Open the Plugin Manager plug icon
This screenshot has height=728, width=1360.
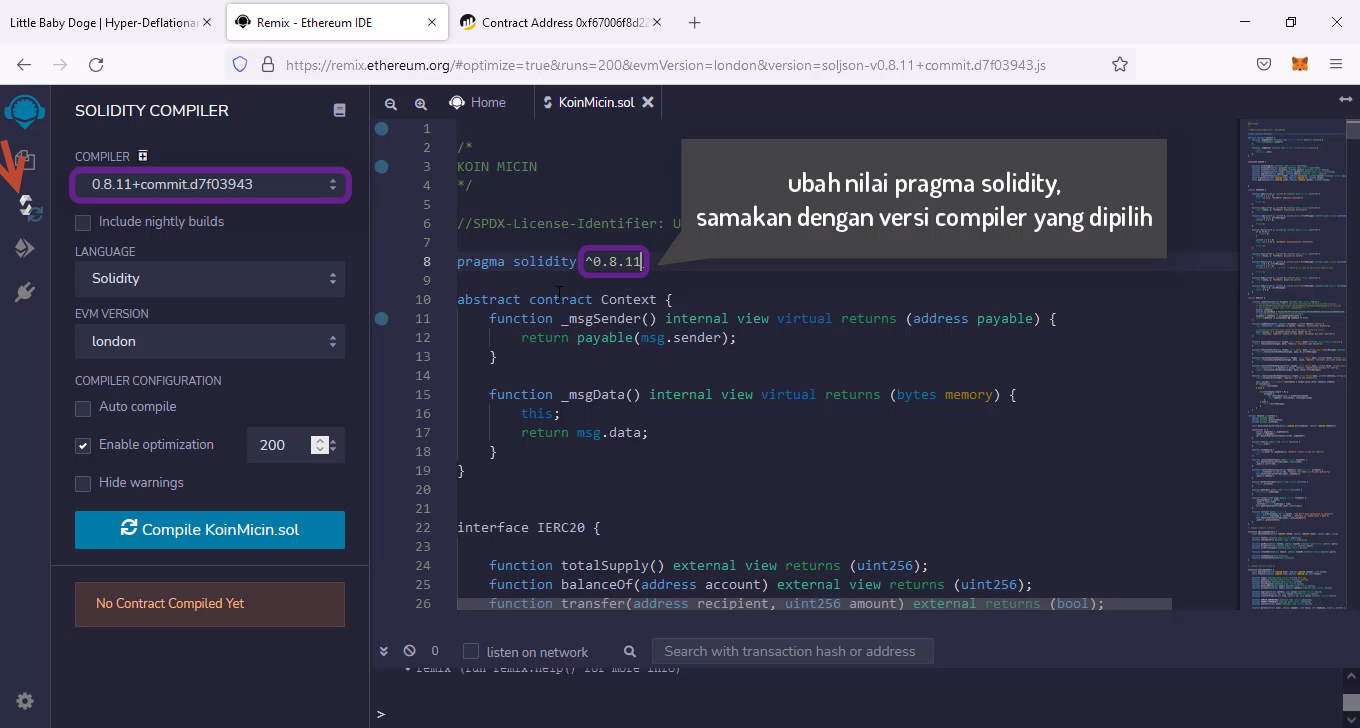click(25, 292)
